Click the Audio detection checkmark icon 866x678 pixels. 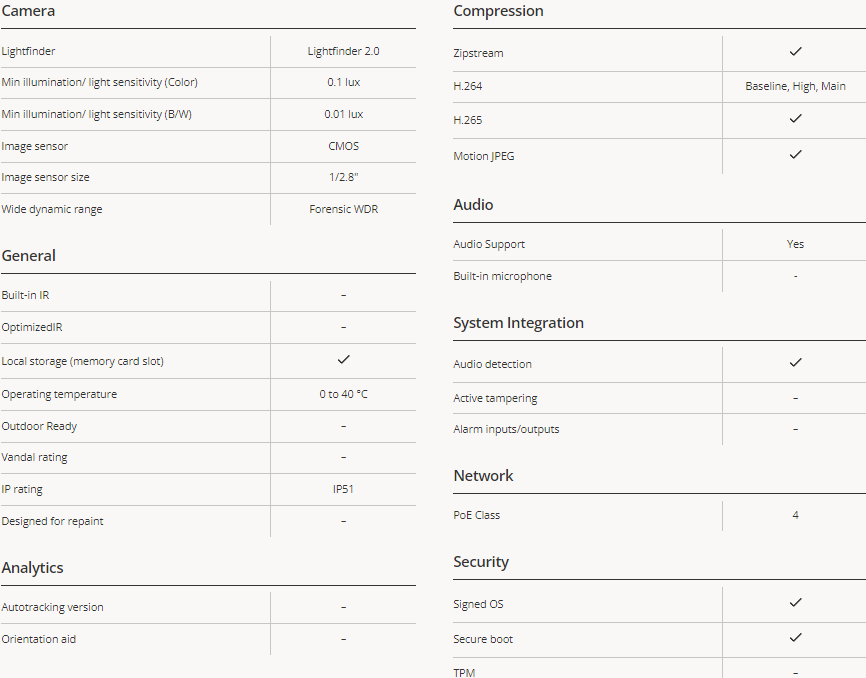tap(795, 362)
